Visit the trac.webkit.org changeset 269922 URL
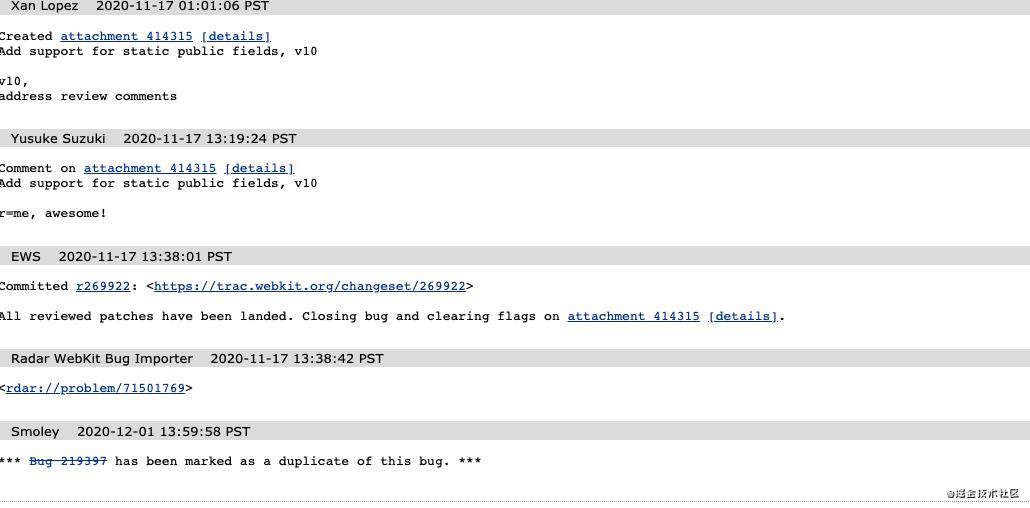 coord(309,286)
